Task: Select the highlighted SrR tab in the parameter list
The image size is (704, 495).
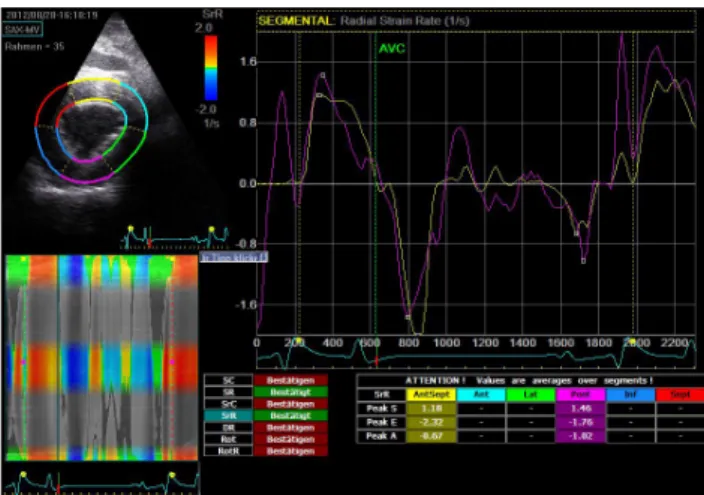Action: pyautogui.click(x=229, y=415)
